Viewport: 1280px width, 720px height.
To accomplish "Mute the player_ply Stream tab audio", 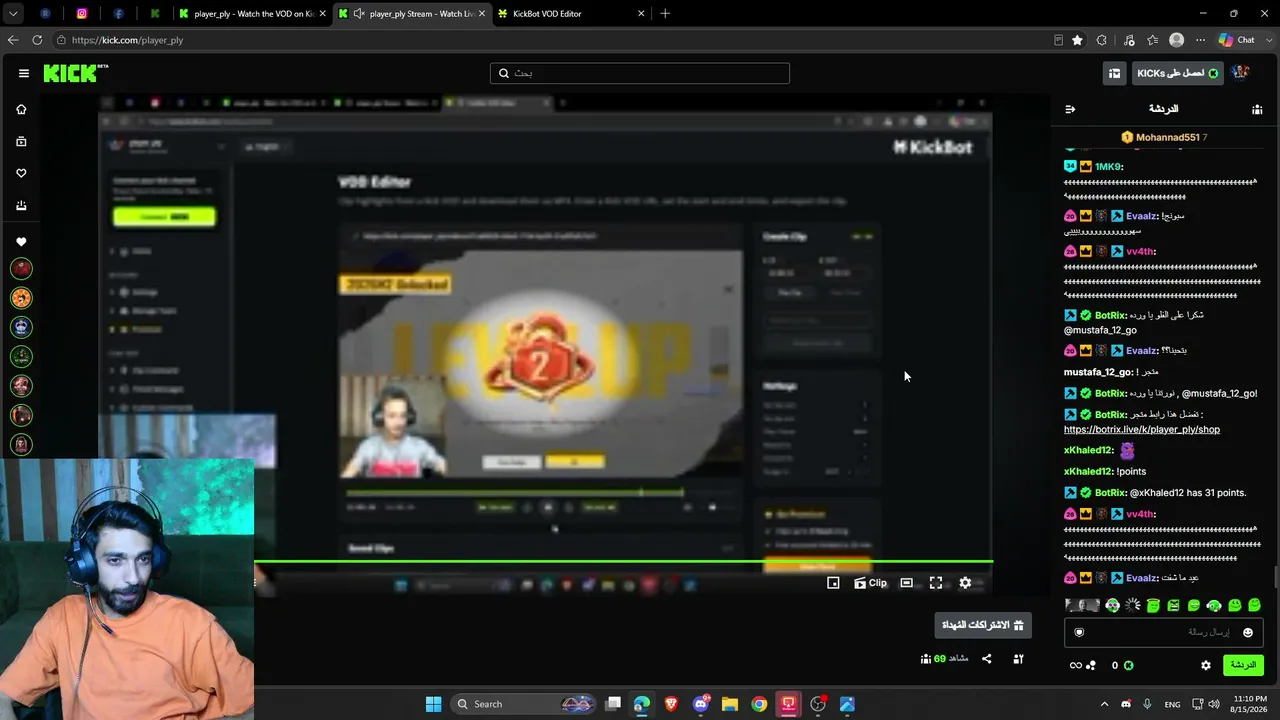I will [358, 14].
